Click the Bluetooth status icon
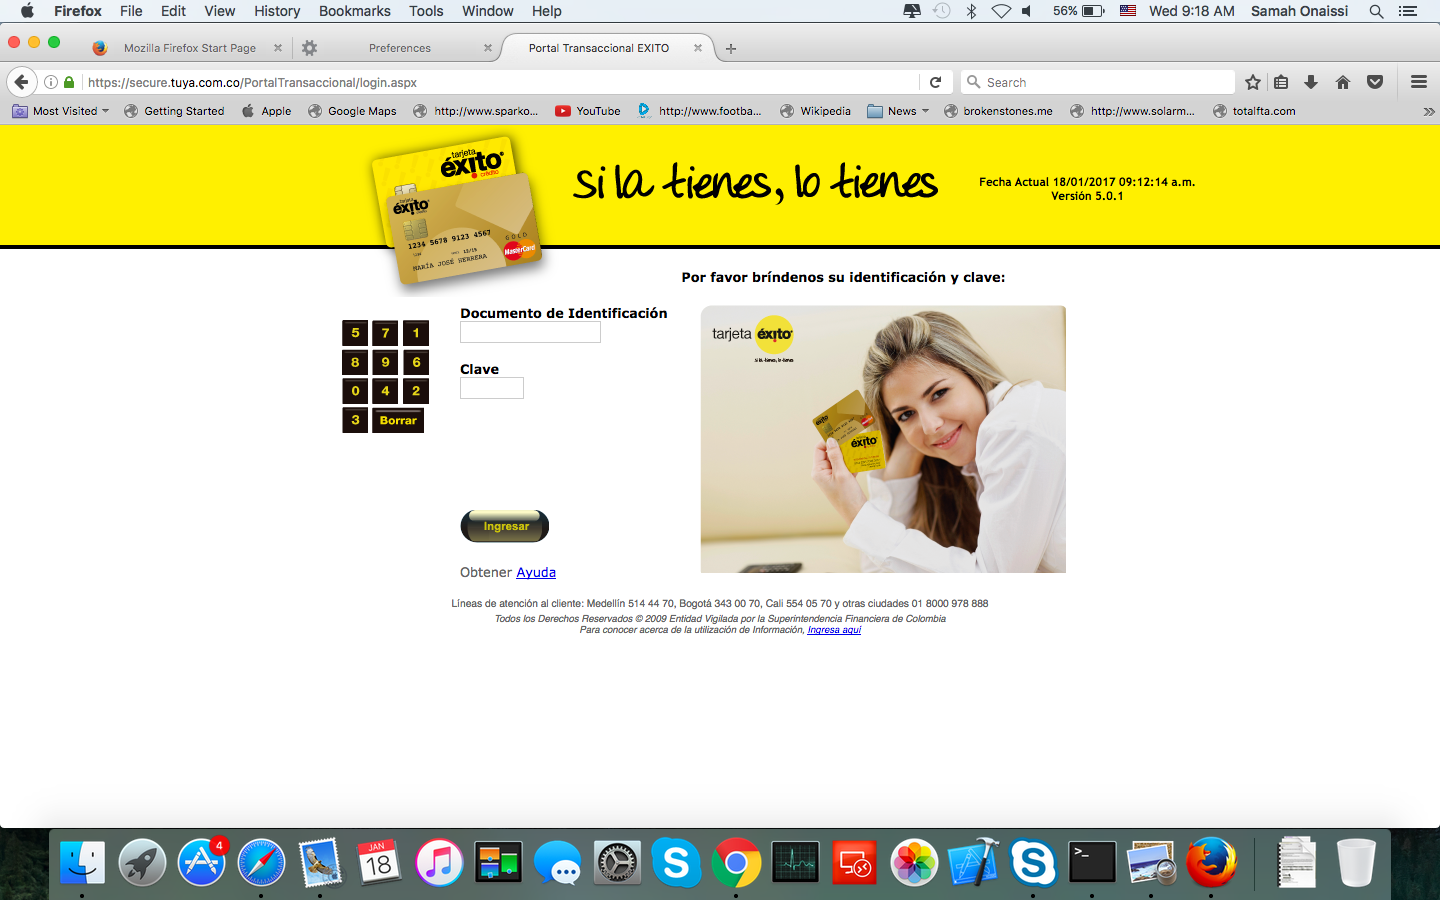Image resolution: width=1440 pixels, height=900 pixels. click(x=970, y=11)
